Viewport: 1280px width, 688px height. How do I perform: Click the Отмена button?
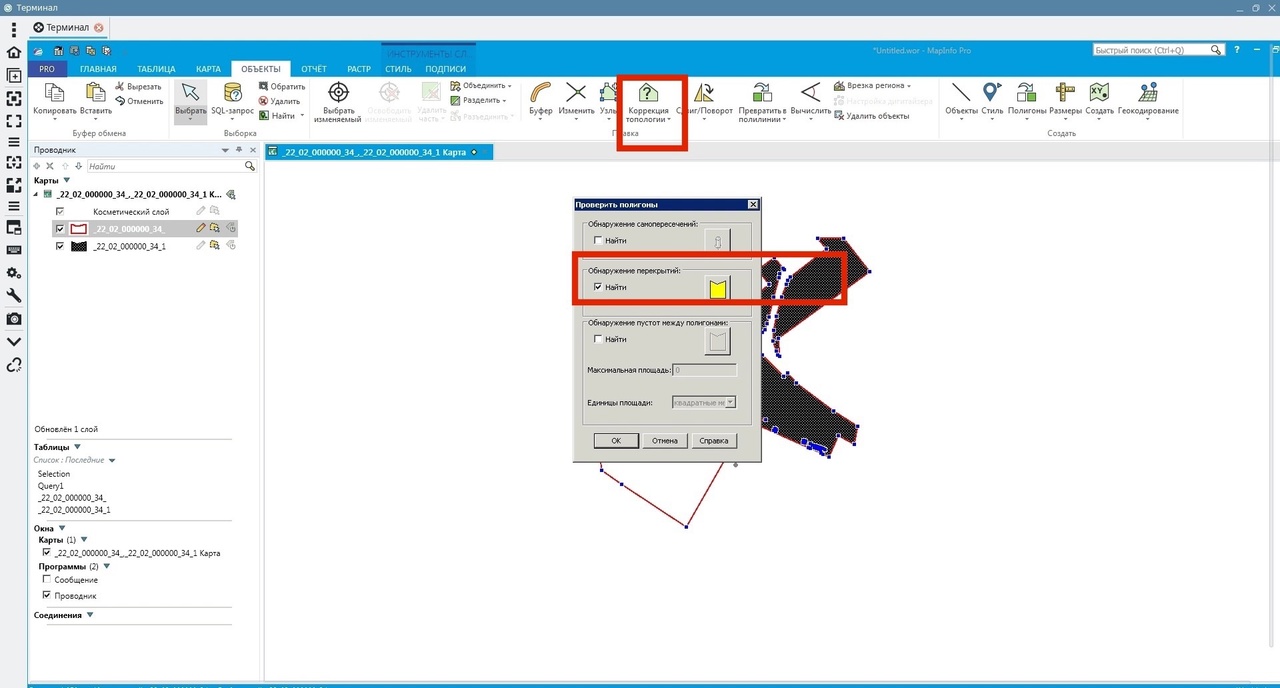click(665, 440)
